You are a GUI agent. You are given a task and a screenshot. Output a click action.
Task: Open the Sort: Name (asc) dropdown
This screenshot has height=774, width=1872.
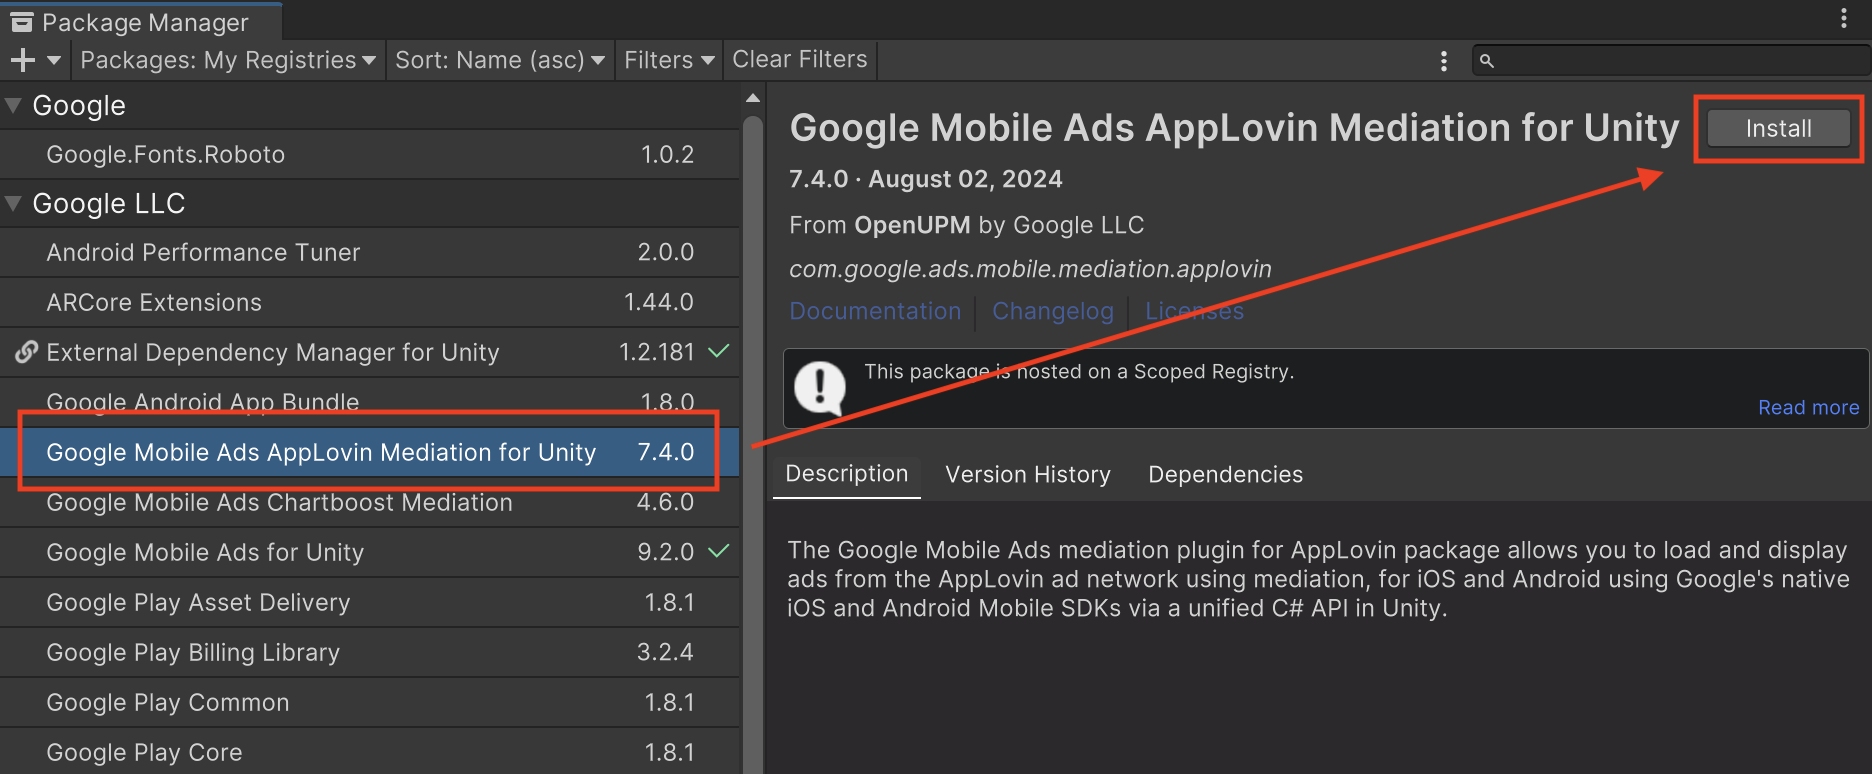pyautogui.click(x=499, y=60)
